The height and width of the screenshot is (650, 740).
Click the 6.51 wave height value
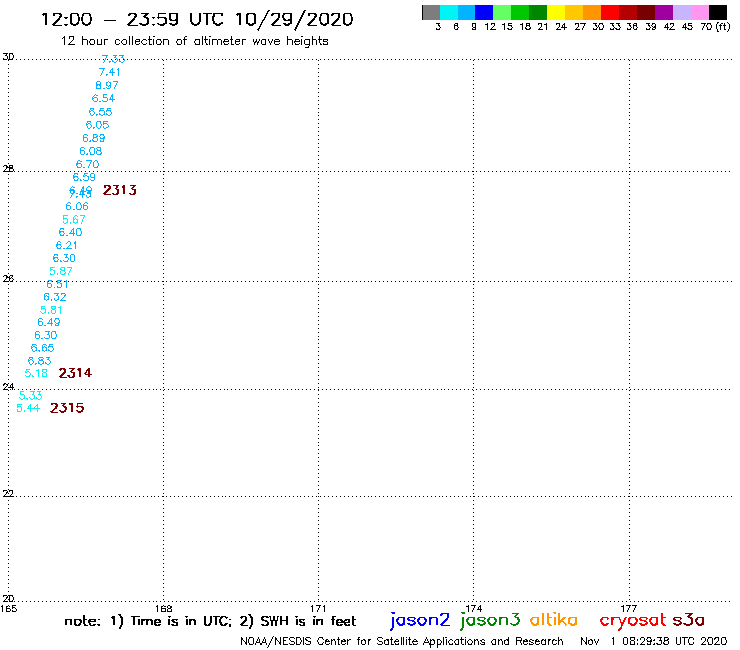click(x=57, y=284)
